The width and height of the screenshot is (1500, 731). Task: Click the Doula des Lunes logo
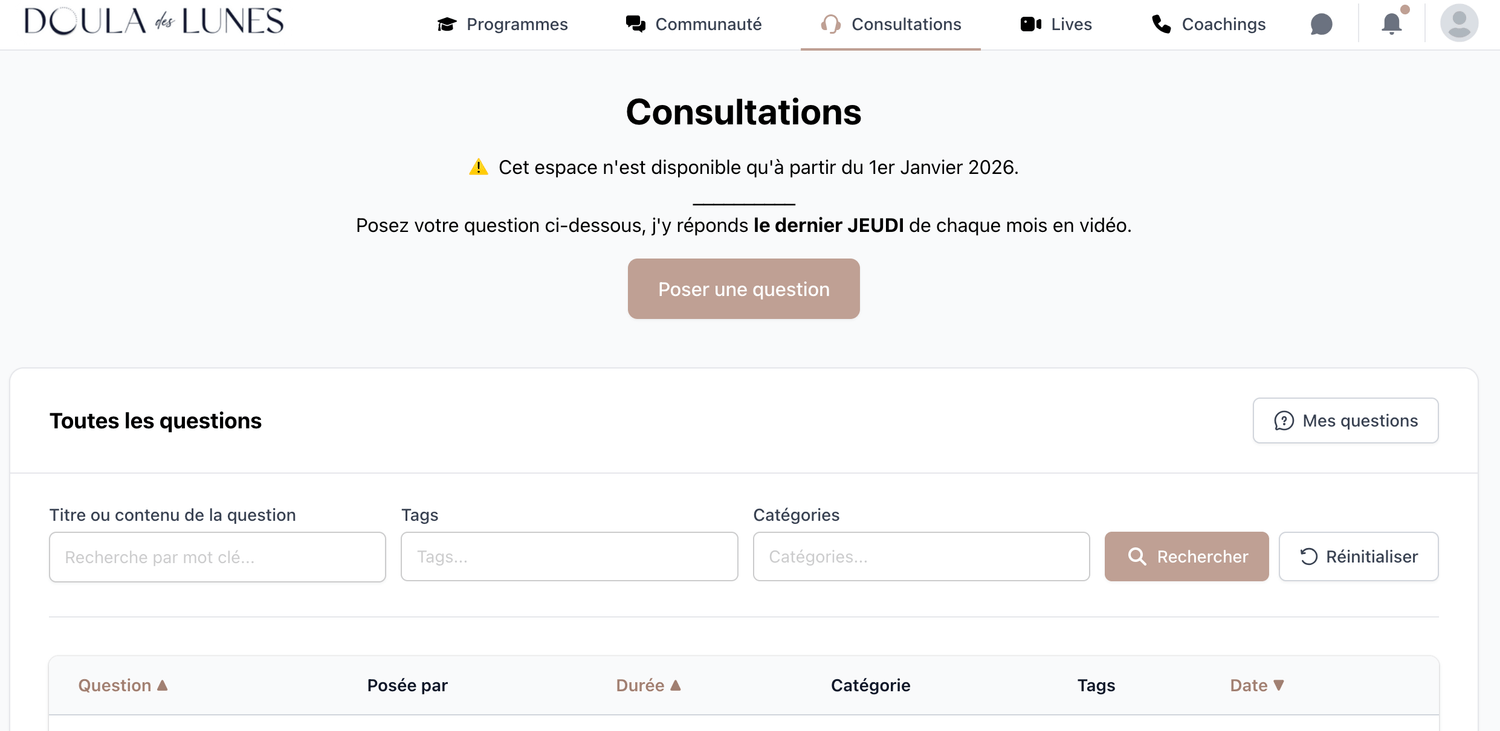(154, 21)
